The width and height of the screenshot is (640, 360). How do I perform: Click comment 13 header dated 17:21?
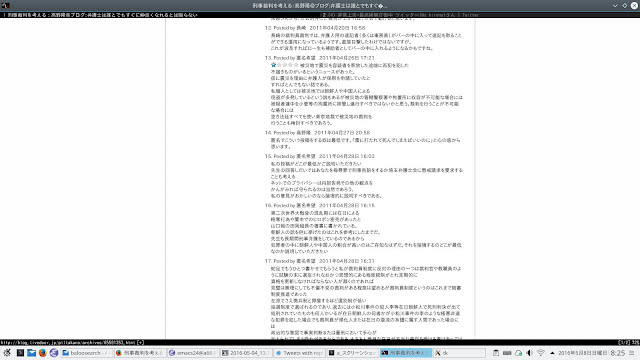pos(320,58)
